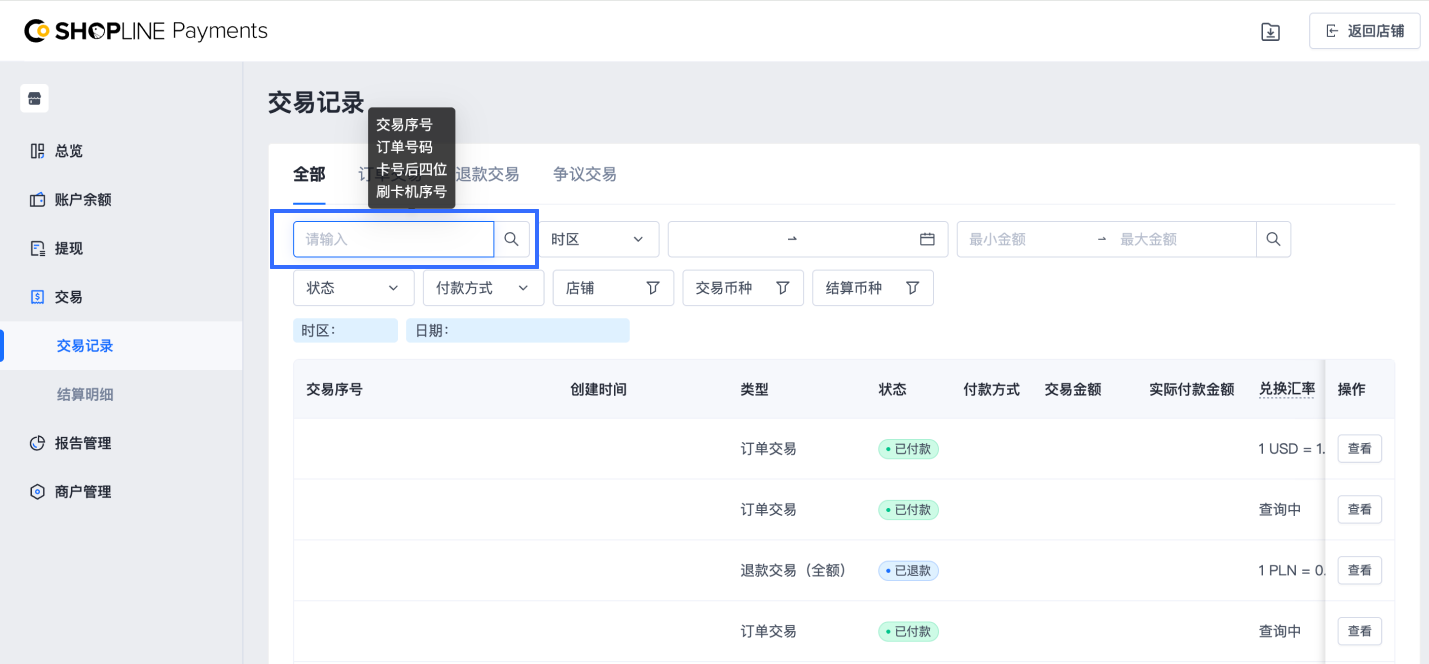Click the store icon atop the sidebar

[x=35, y=98]
